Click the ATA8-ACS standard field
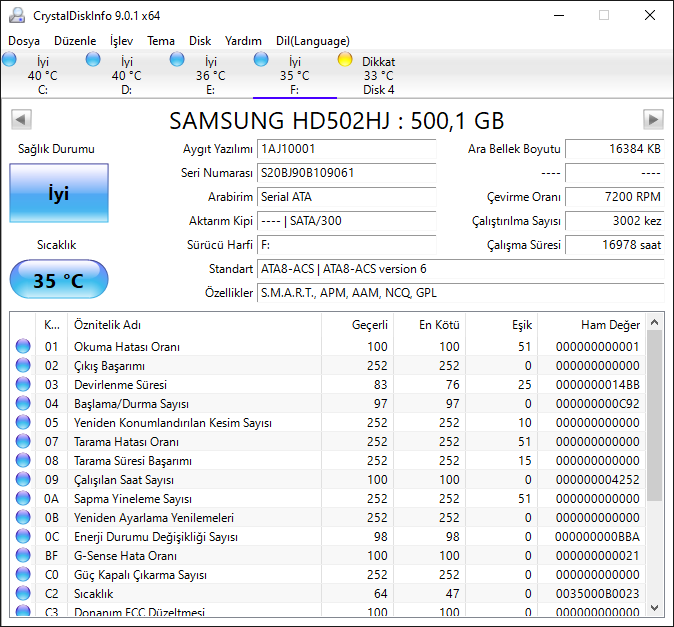 point(461,269)
